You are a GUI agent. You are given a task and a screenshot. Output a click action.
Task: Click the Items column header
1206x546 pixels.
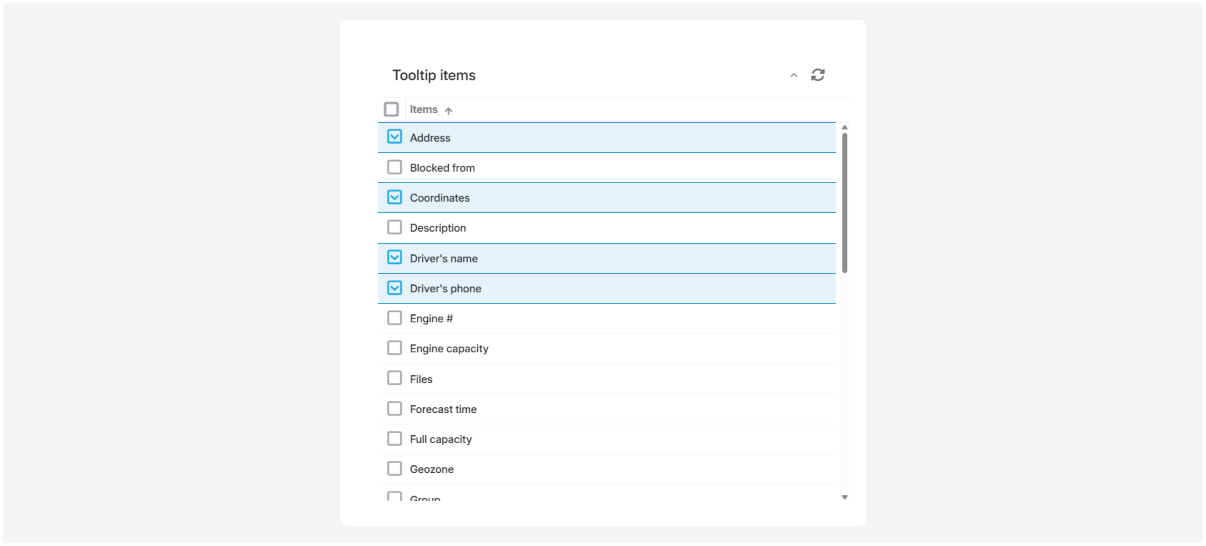pyautogui.click(x=424, y=110)
